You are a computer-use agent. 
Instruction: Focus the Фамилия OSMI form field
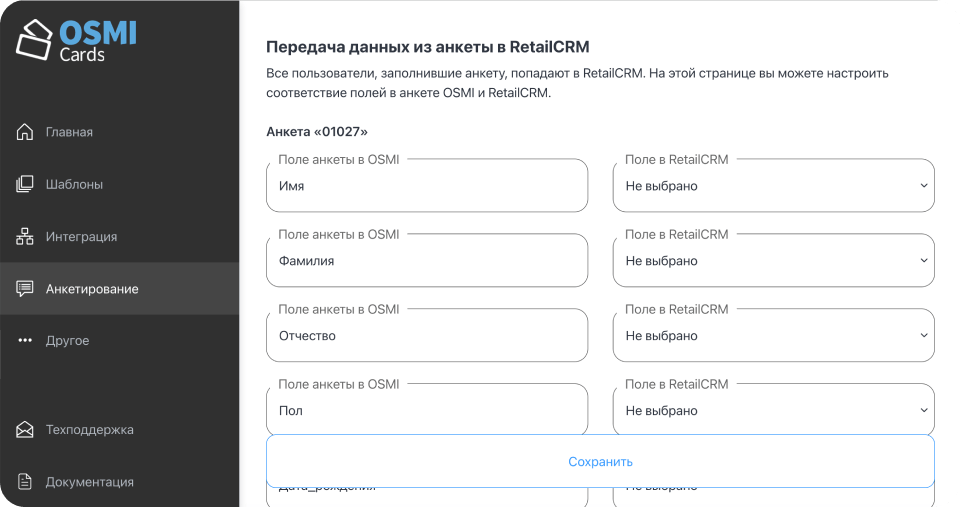[427, 261]
